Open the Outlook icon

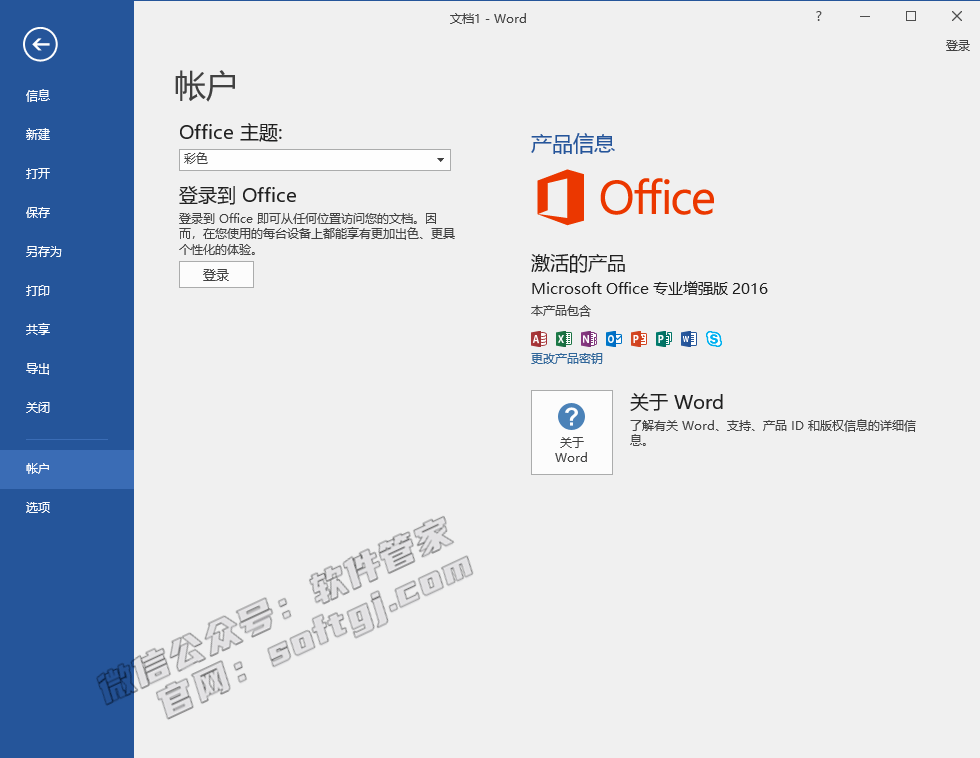pos(614,339)
